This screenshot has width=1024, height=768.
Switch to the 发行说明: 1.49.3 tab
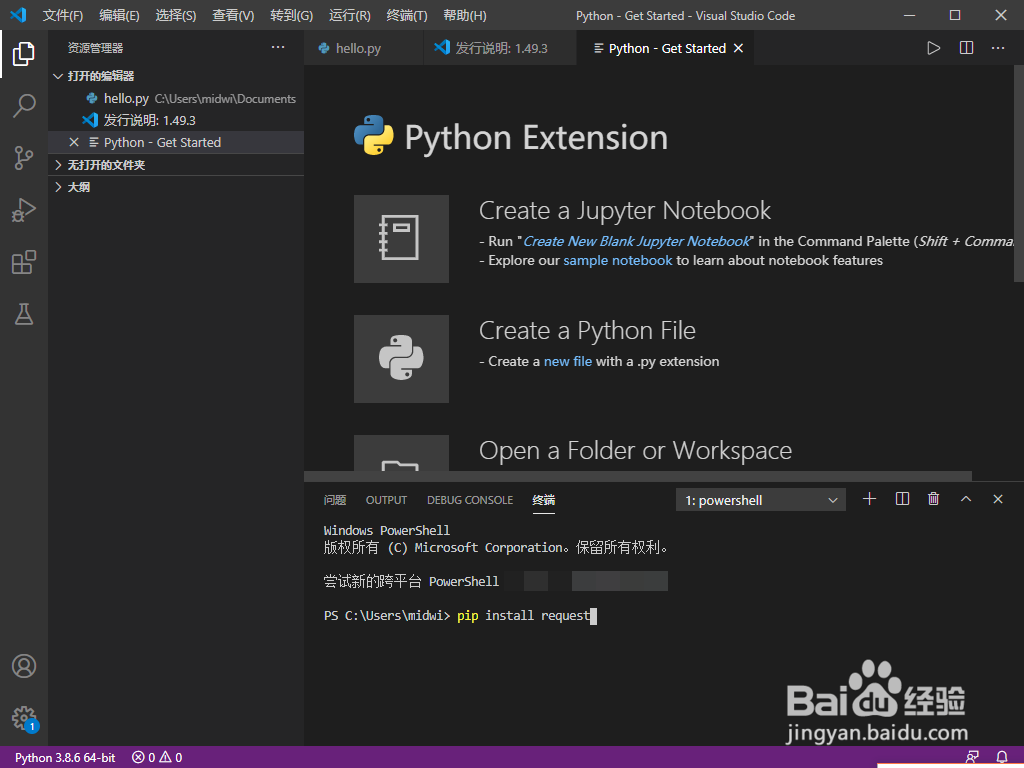(x=501, y=48)
